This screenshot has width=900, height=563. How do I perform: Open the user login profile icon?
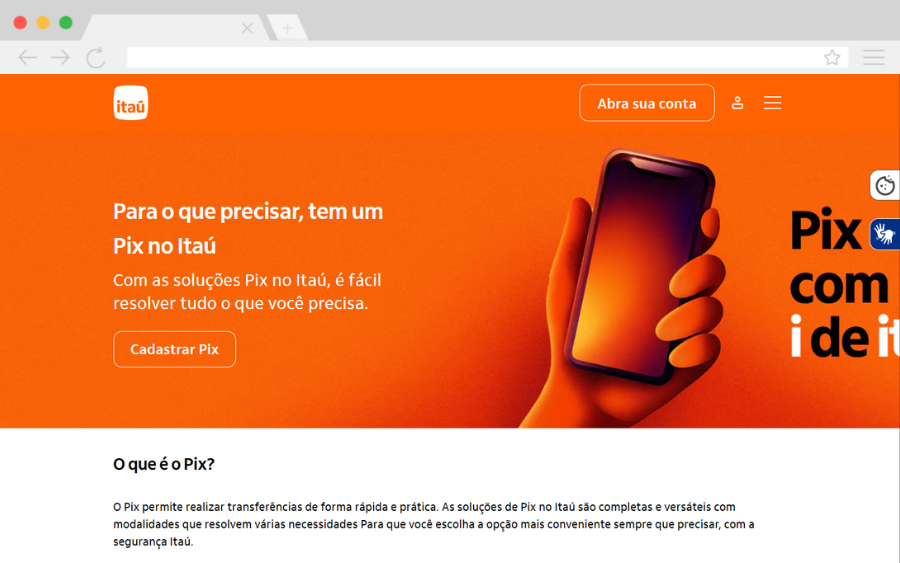(x=738, y=103)
